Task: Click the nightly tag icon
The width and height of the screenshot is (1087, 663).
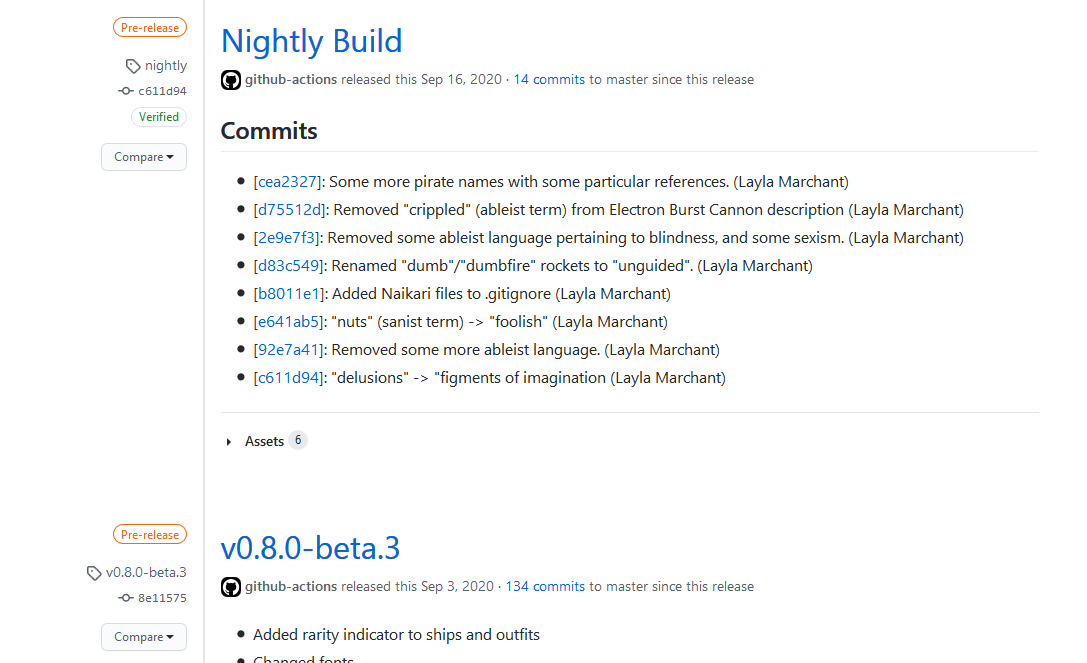Action: coord(133,66)
